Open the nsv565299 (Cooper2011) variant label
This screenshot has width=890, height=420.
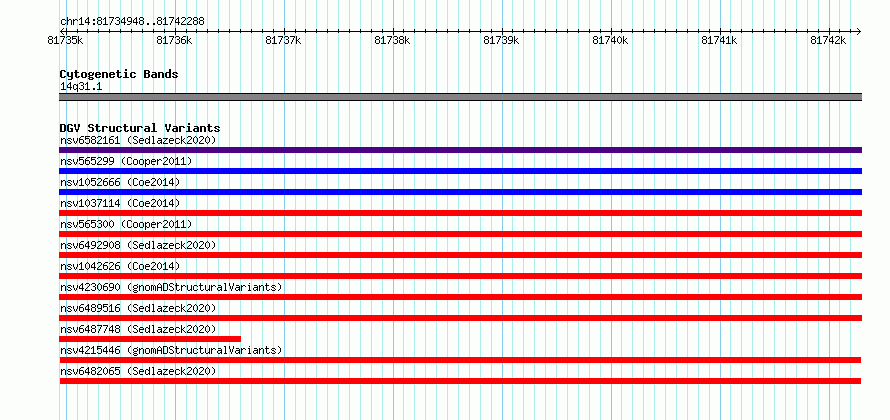point(126,161)
